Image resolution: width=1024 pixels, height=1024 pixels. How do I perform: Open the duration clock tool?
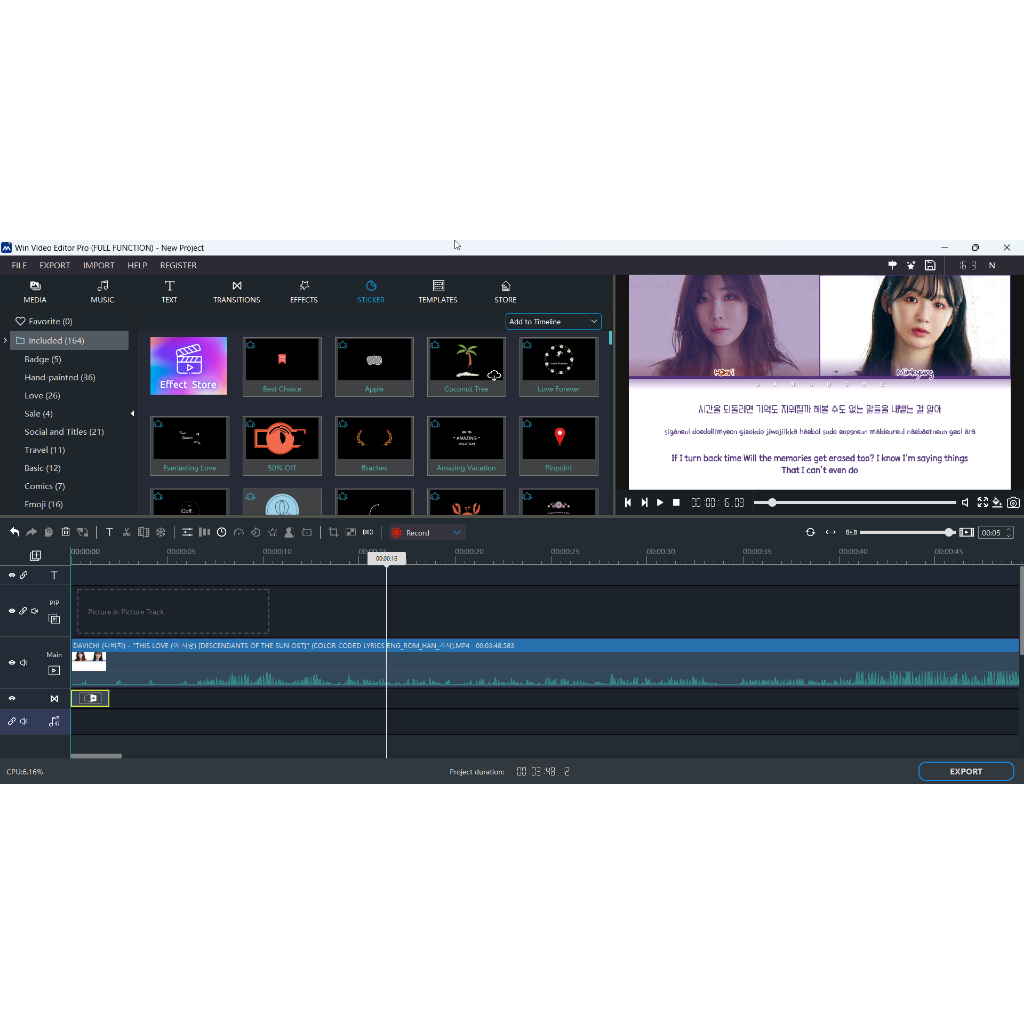[221, 532]
